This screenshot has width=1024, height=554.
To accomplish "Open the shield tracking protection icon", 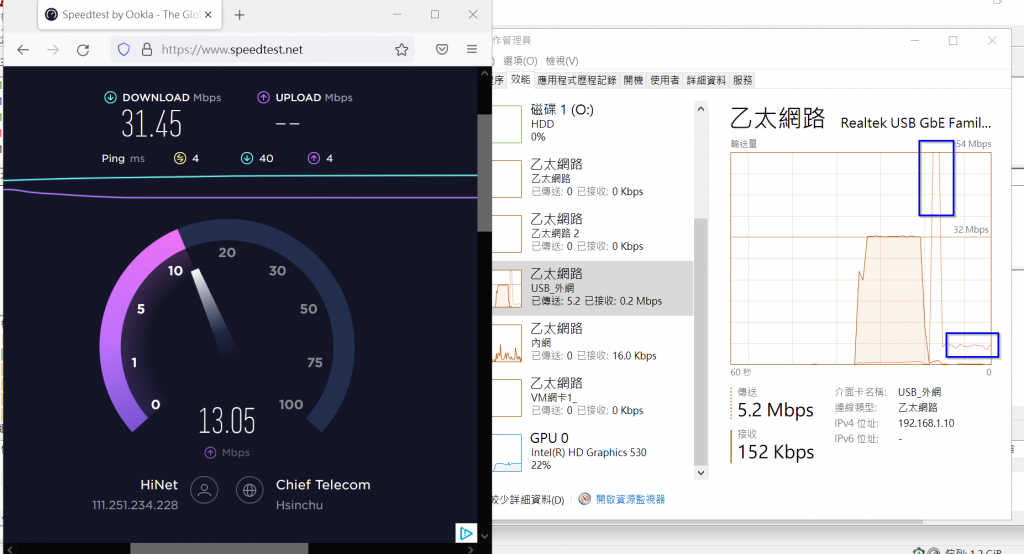I will 123,49.
